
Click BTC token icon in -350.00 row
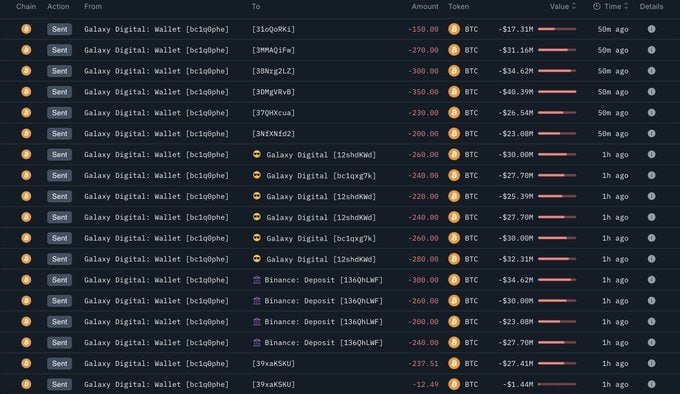(454, 91)
